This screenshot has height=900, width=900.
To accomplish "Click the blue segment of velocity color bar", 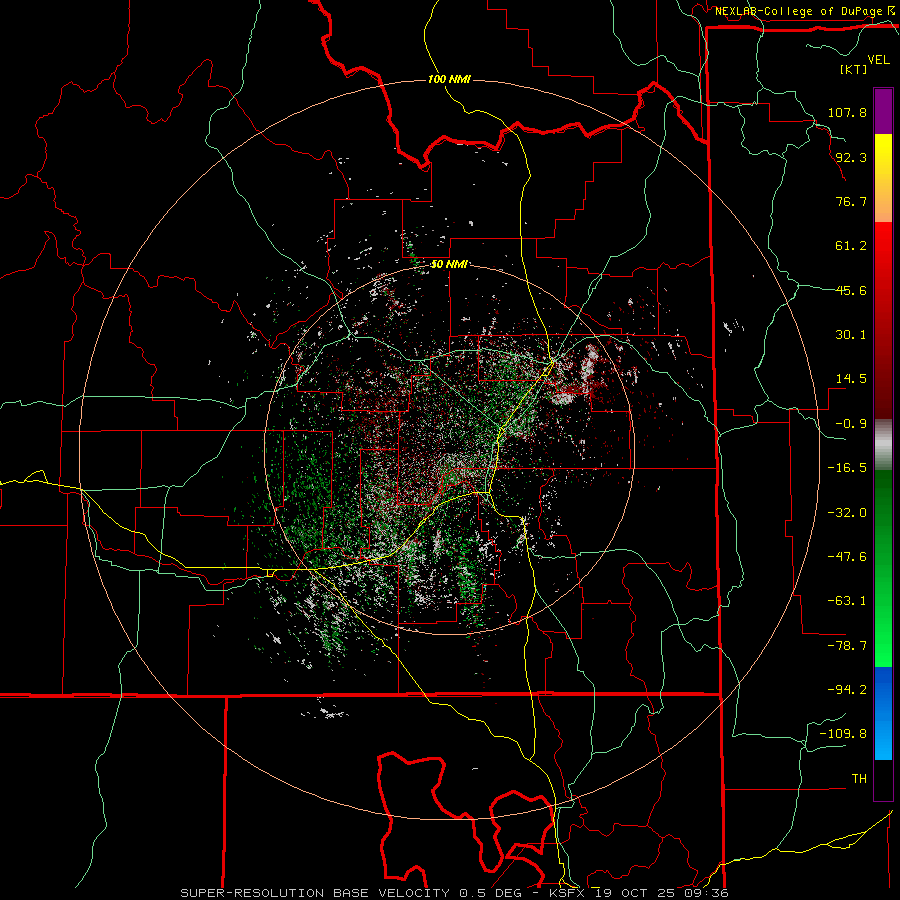I will pyautogui.click(x=883, y=713).
